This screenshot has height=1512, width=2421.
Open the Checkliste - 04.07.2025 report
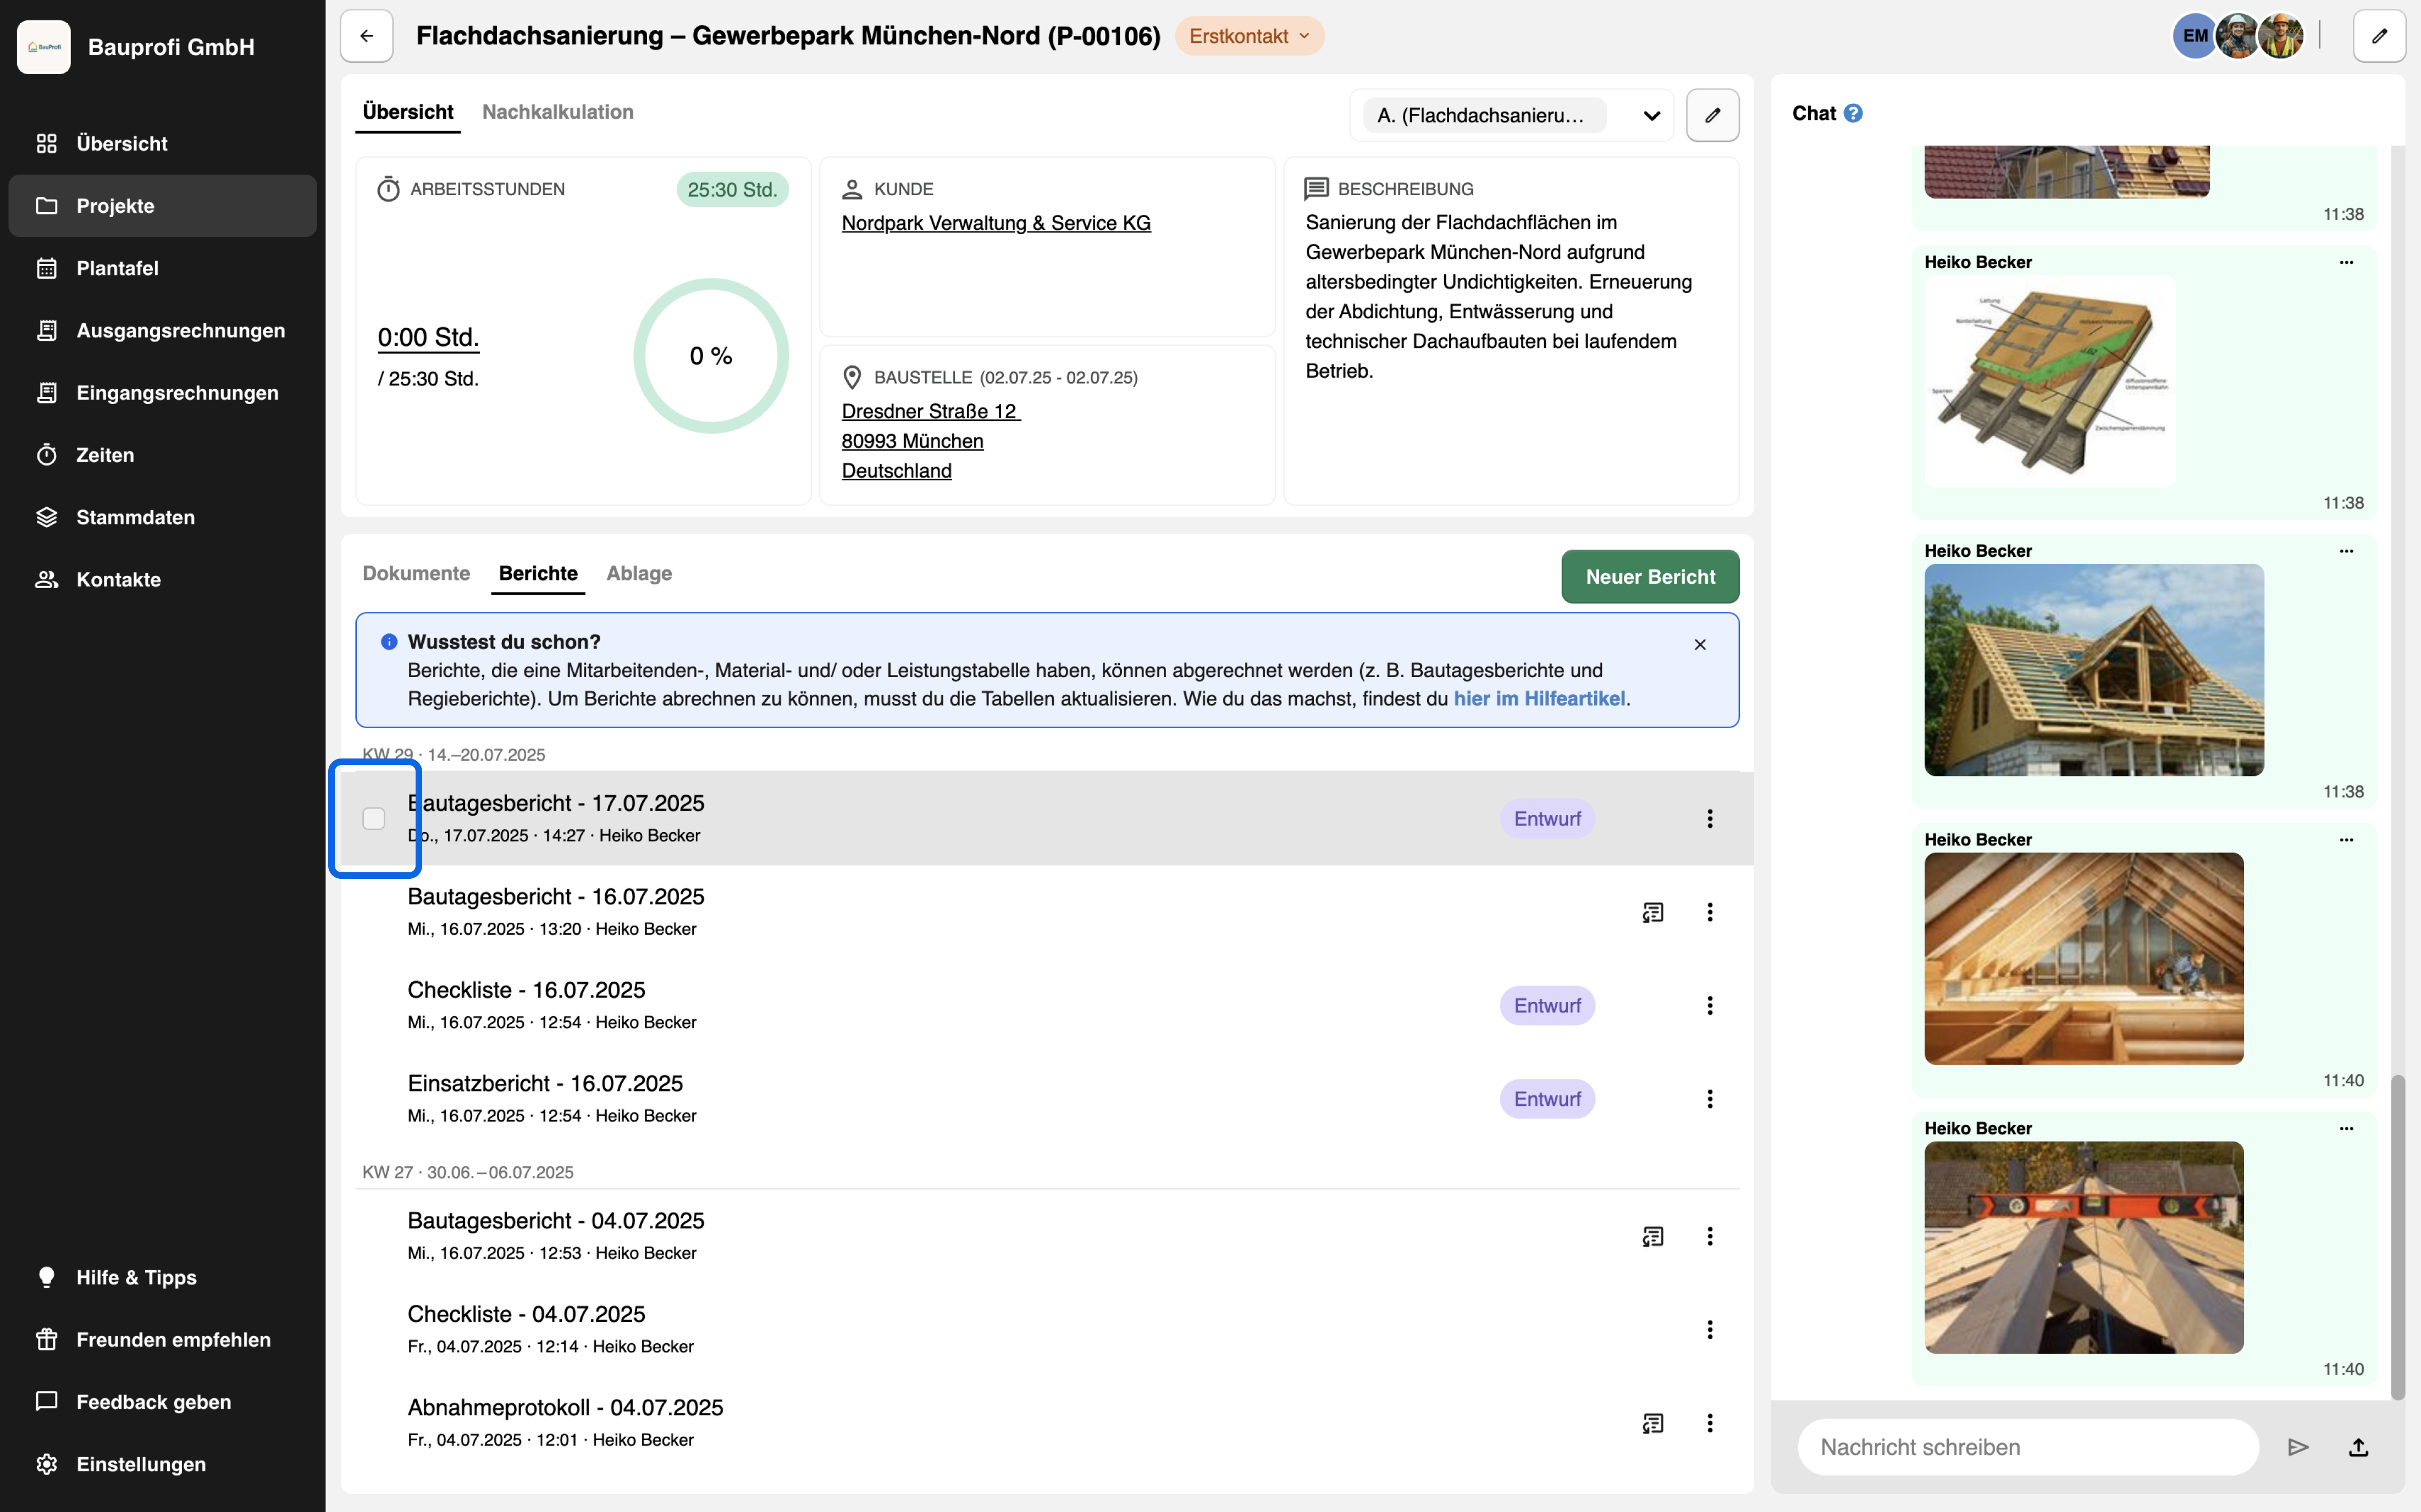1046,1329
